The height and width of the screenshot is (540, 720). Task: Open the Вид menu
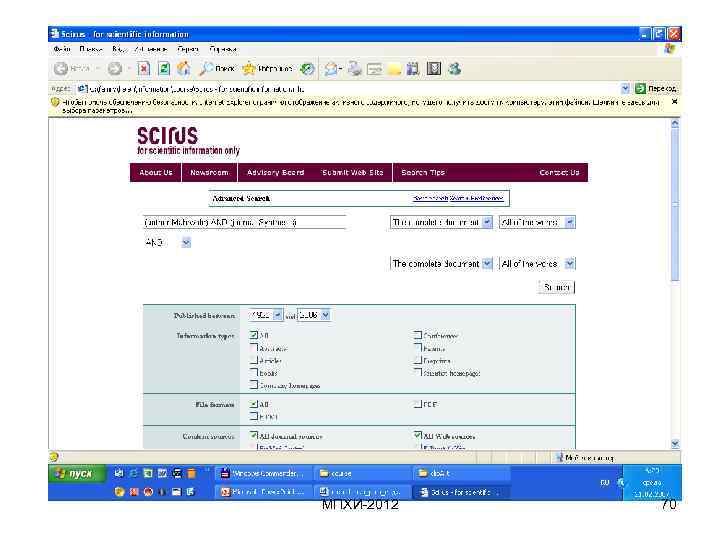tap(119, 49)
